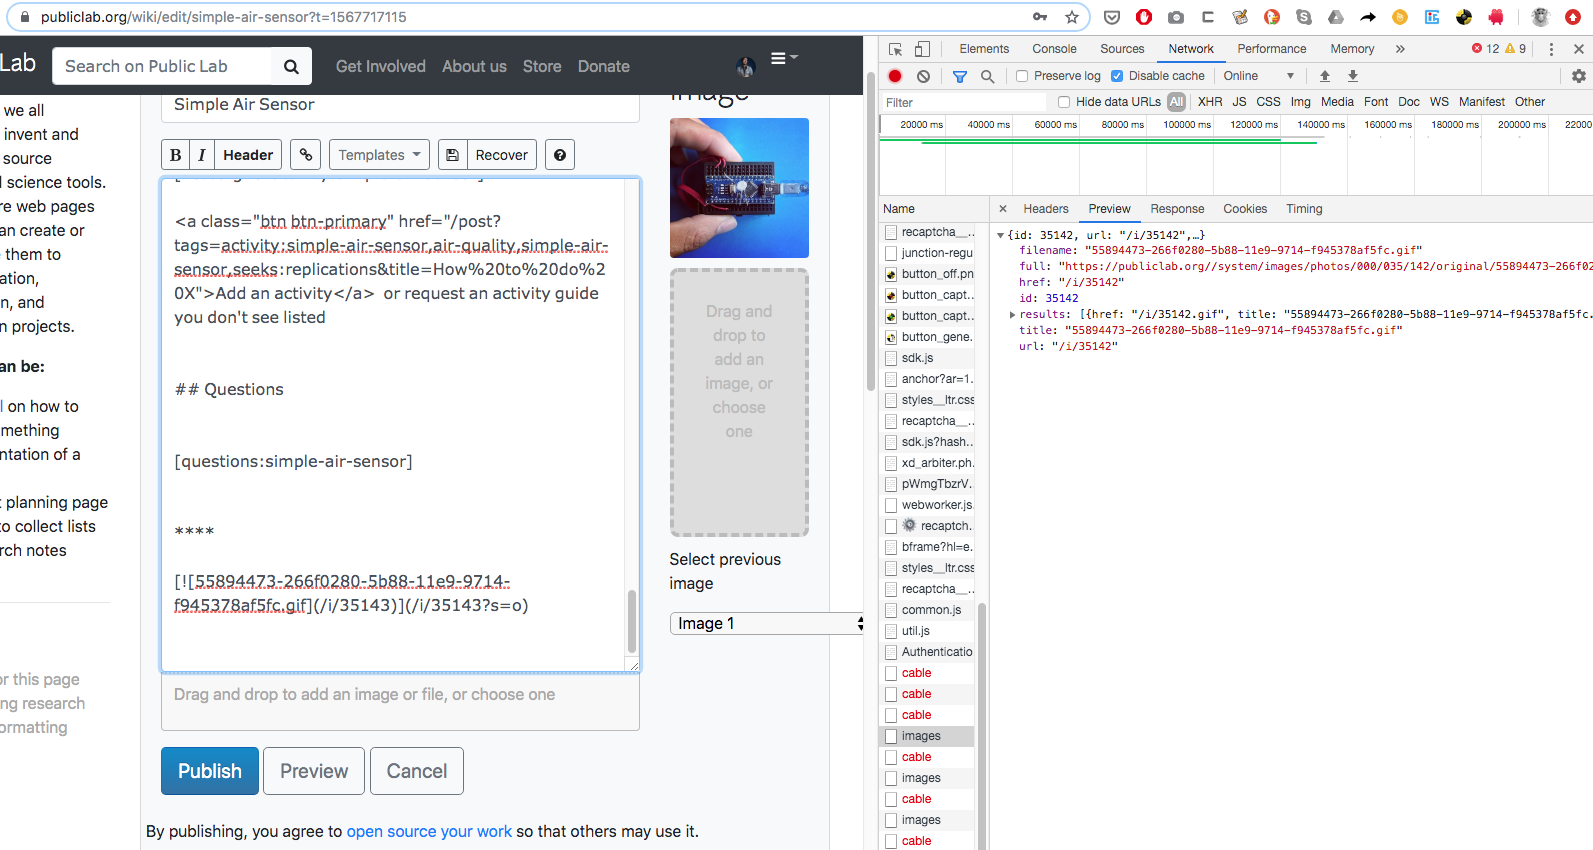
Task: Focus the Search on Public Lab field
Action: tap(161, 66)
